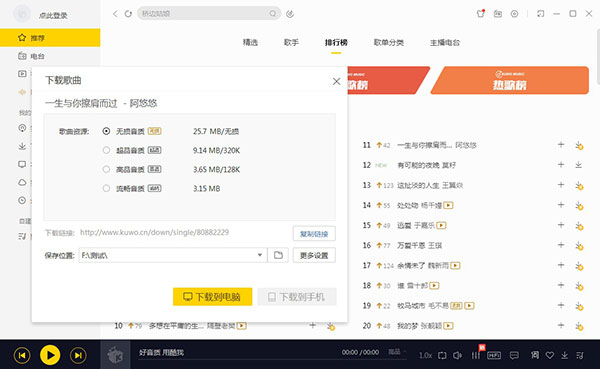Switch to the 歌单分类 tab
The width and height of the screenshot is (600, 369).
click(x=389, y=42)
